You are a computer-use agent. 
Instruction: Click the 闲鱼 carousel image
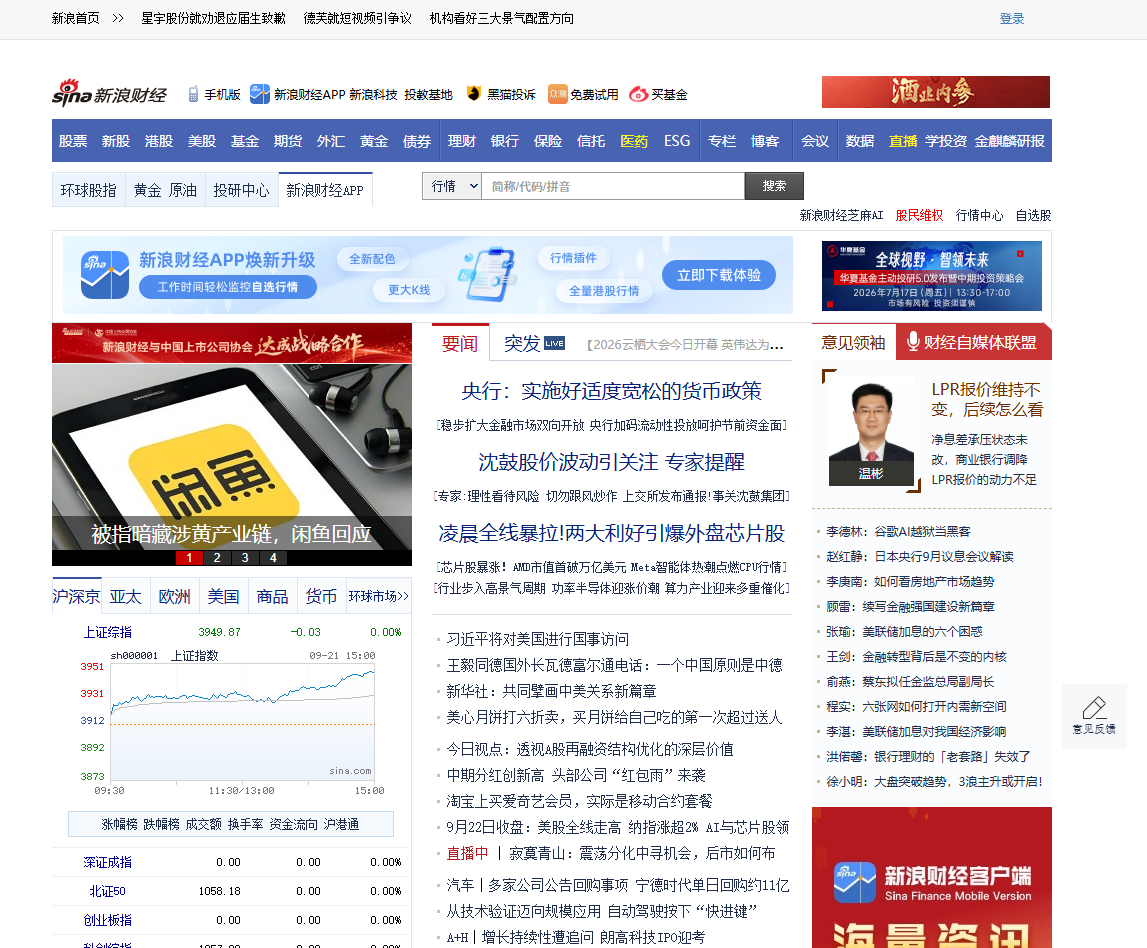tap(232, 457)
